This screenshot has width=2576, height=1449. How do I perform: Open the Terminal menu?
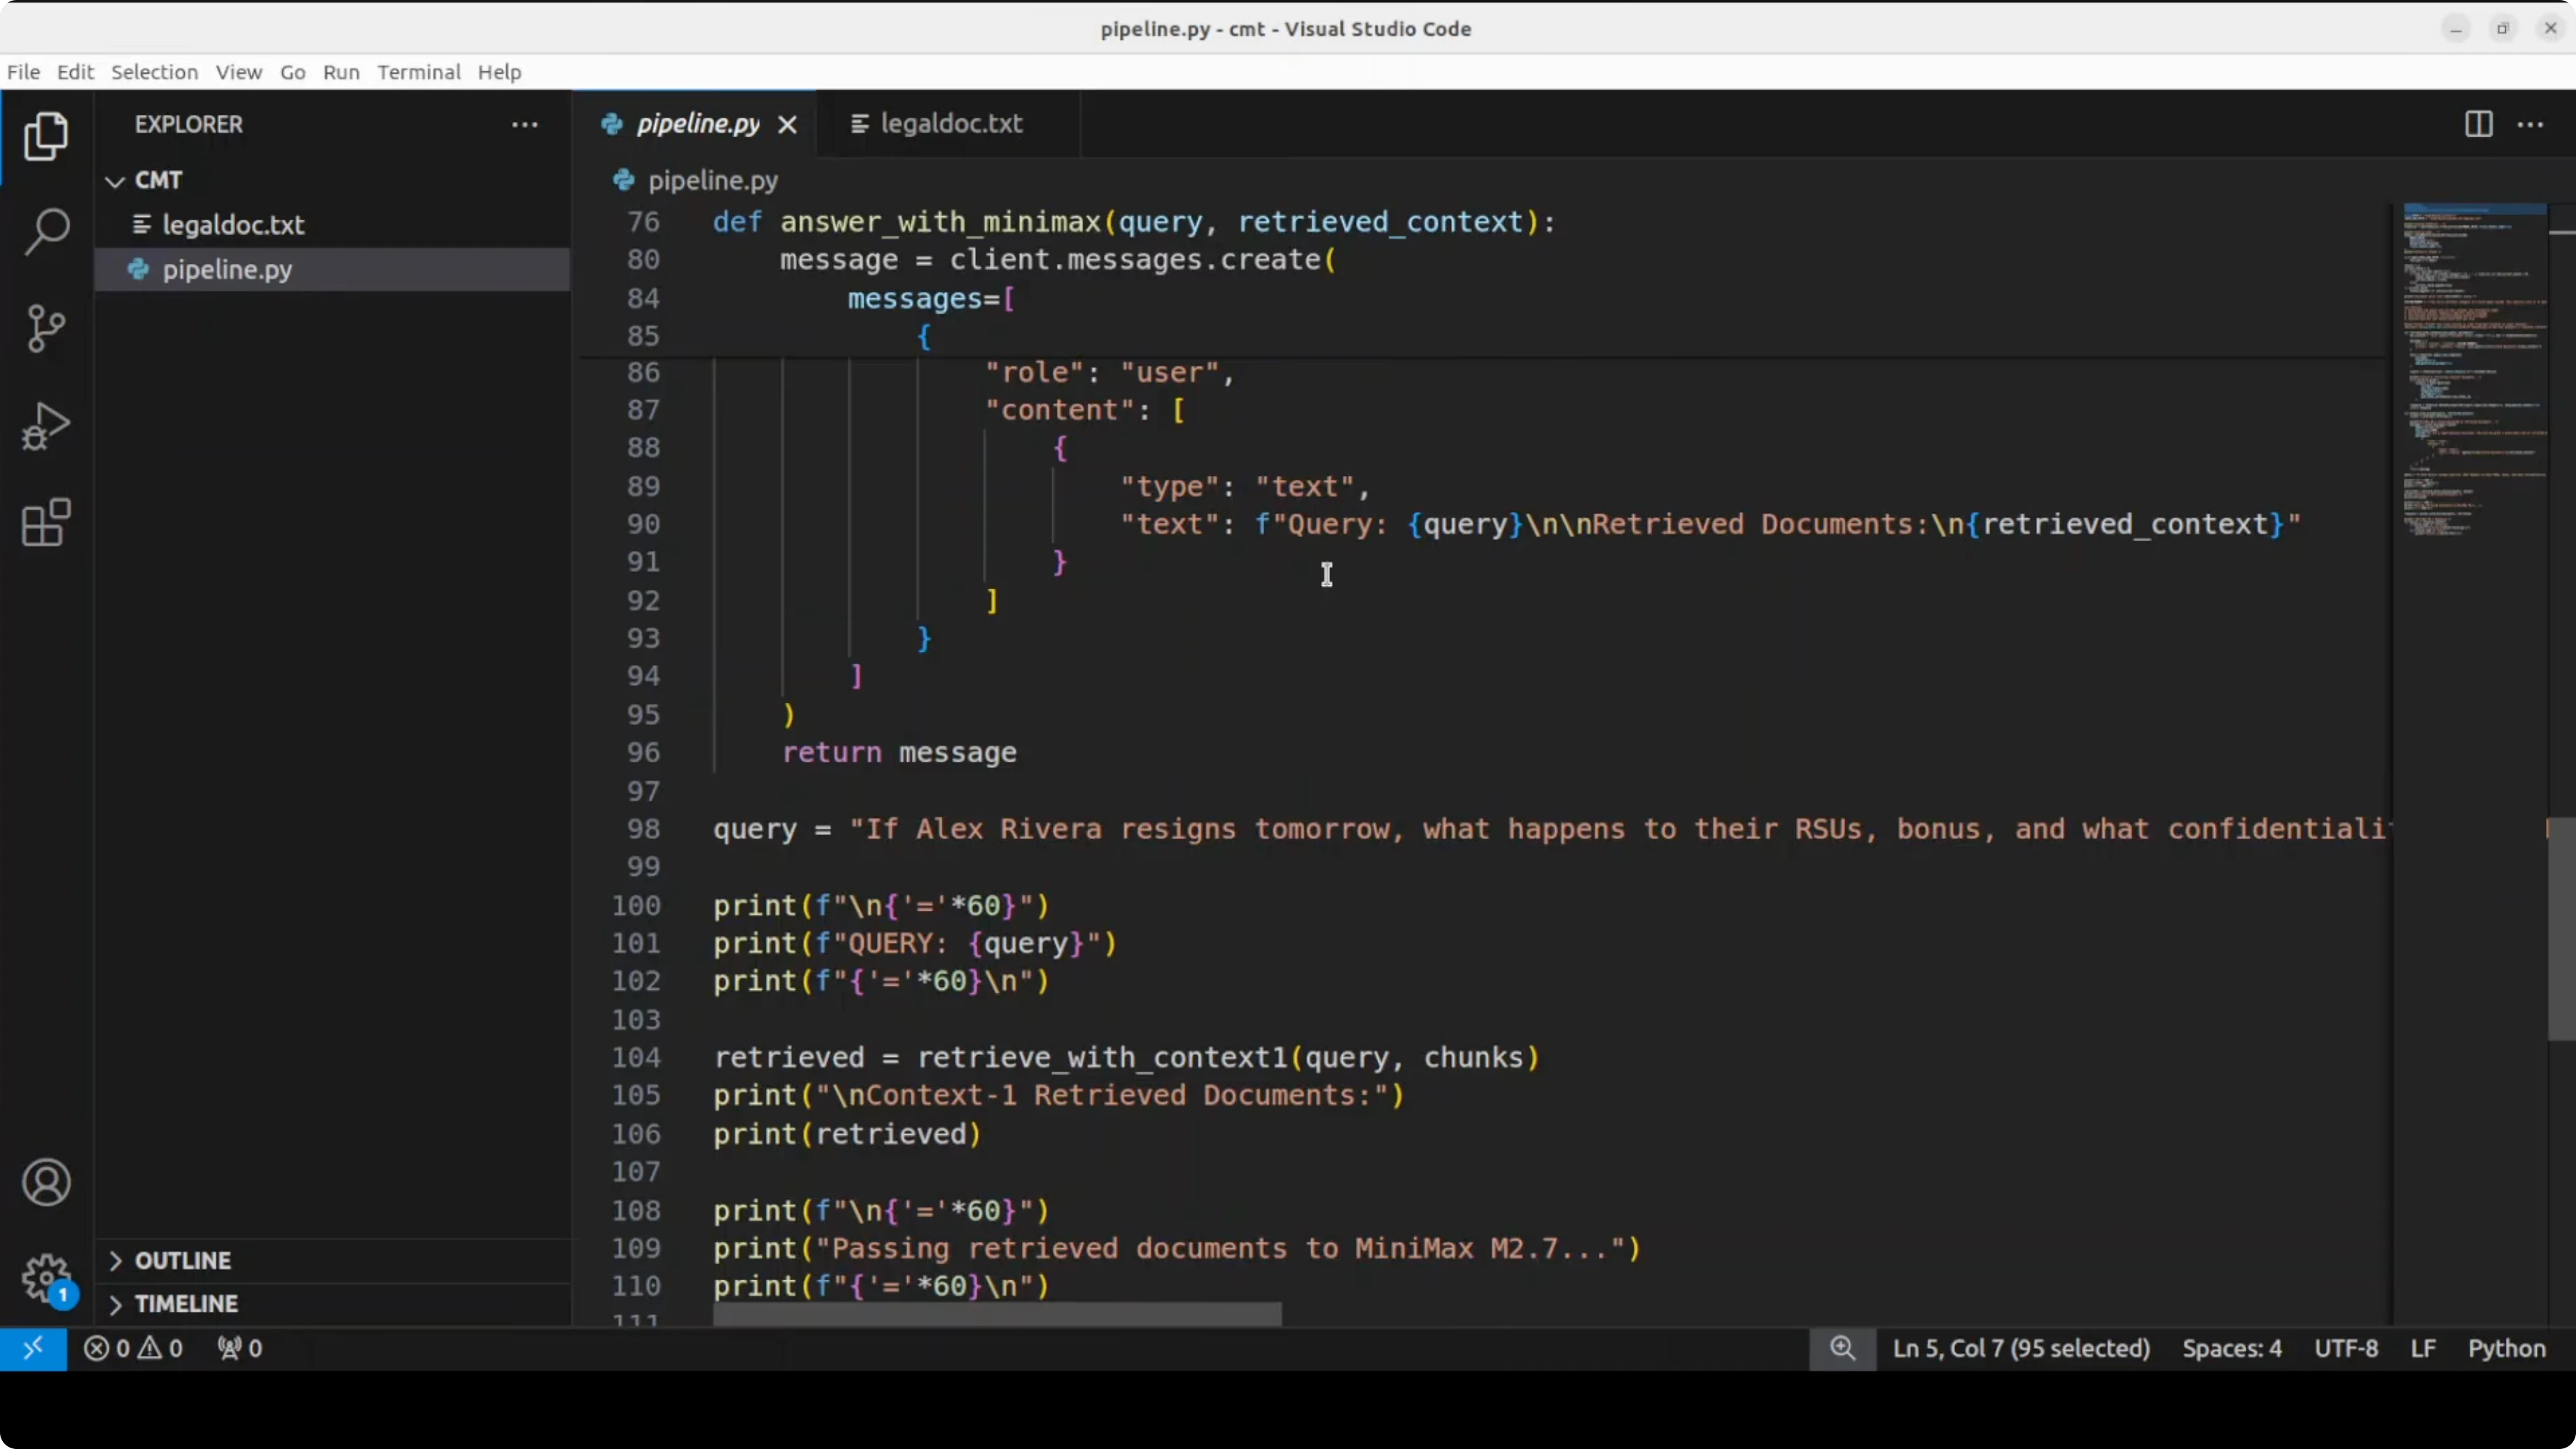[x=418, y=72]
